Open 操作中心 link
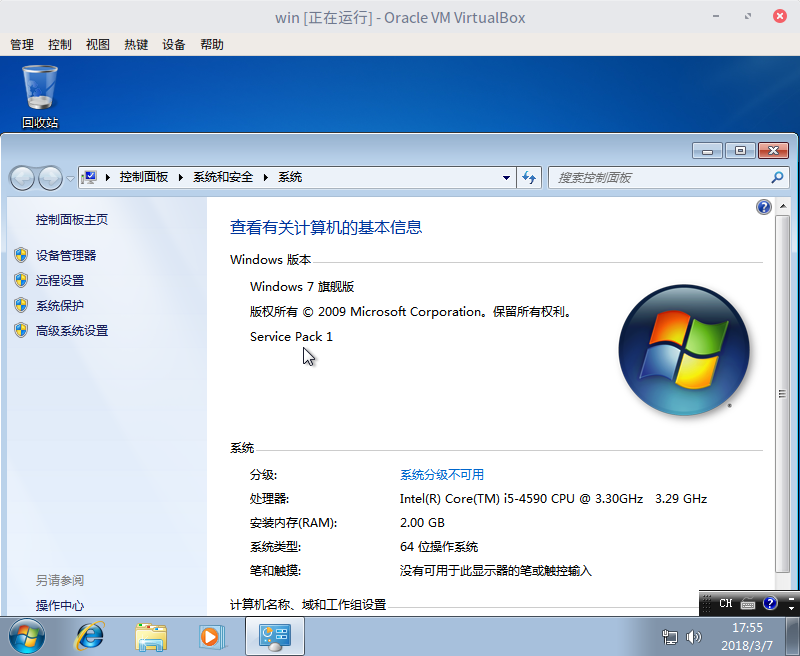Viewport: 800px width, 656px height. (60, 605)
